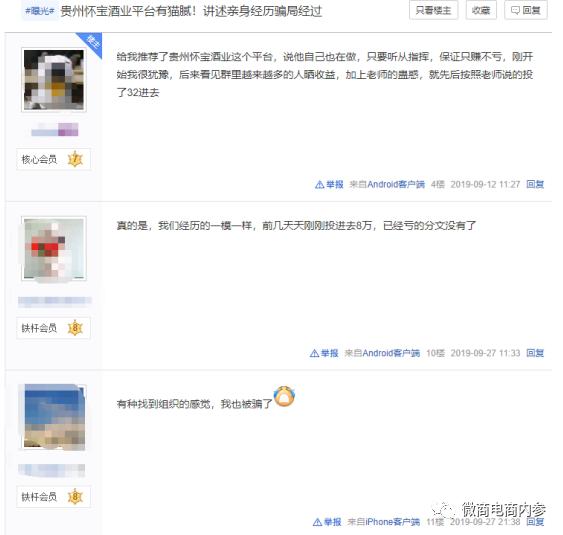Click the 只看楼主 button
563x535 pixels.
(x=433, y=10)
